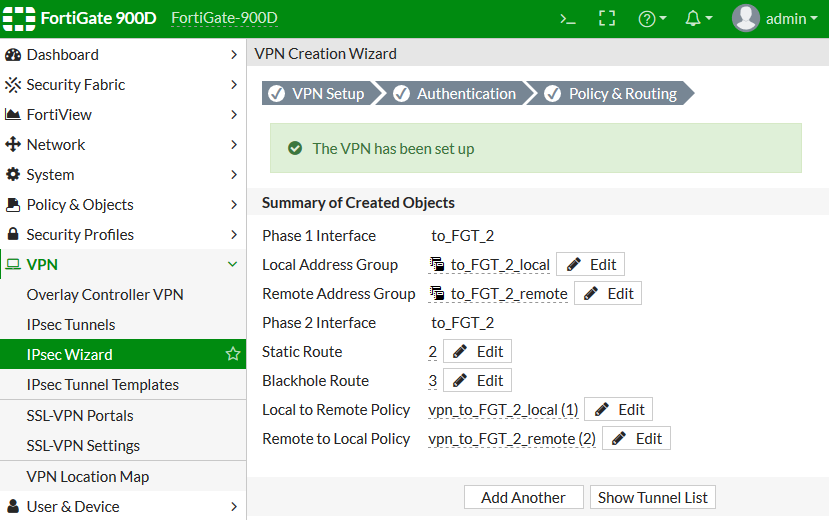Viewport: 829px width, 520px height.
Task: Open the admin account dropdown
Action: tap(792, 19)
